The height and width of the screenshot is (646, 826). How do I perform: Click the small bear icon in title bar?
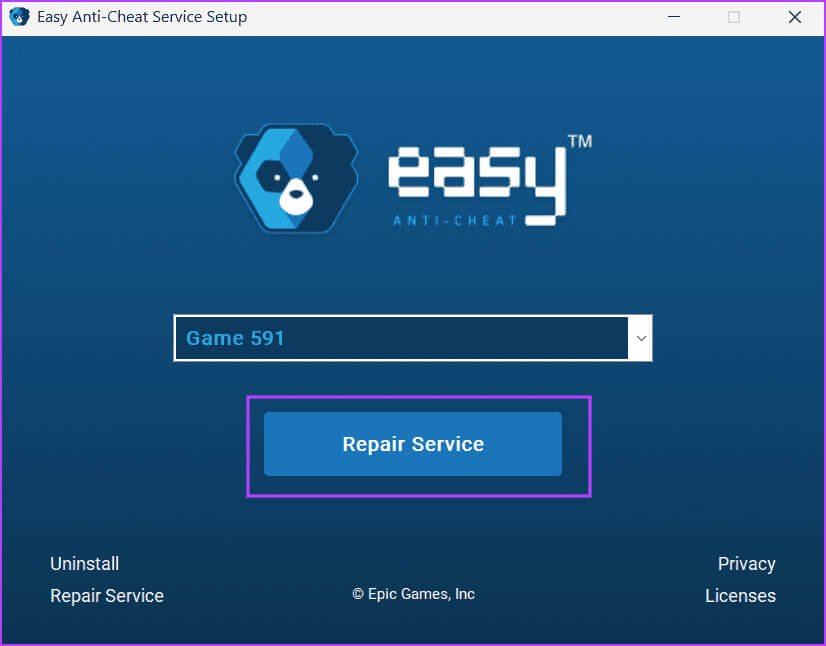(19, 17)
